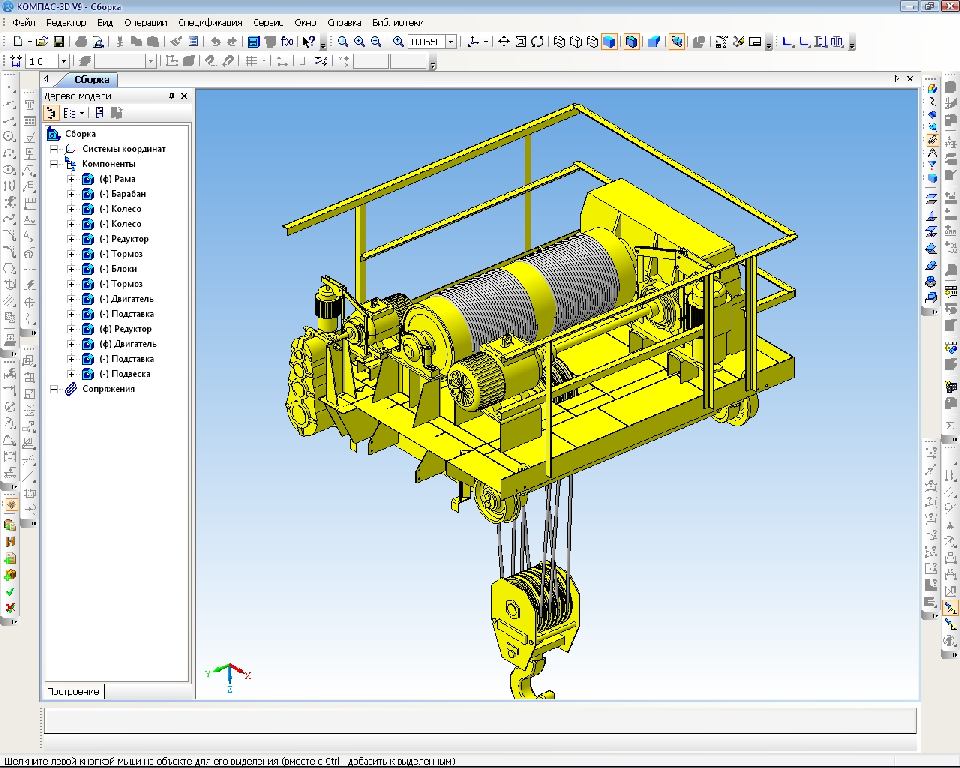
Task: Open the variables fx icon
Action: [x=287, y=42]
